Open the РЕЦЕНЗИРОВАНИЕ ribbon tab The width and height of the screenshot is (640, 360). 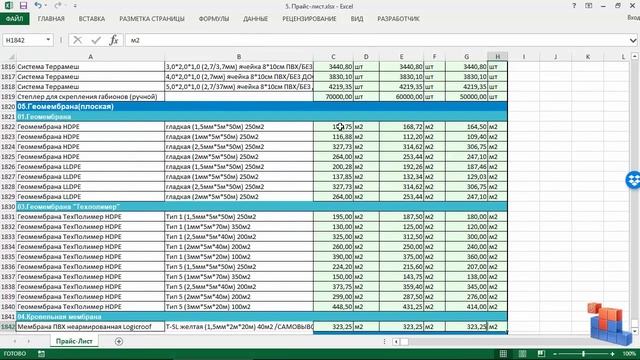tap(309, 19)
